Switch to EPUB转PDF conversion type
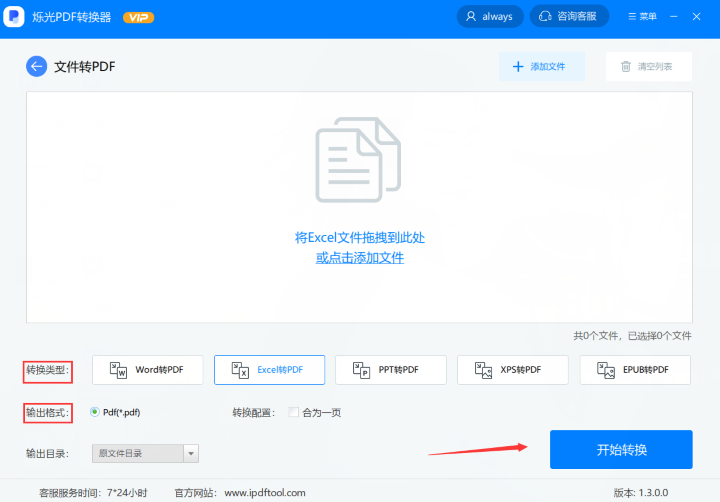Viewport: 720px width, 502px height. pyautogui.click(x=635, y=370)
